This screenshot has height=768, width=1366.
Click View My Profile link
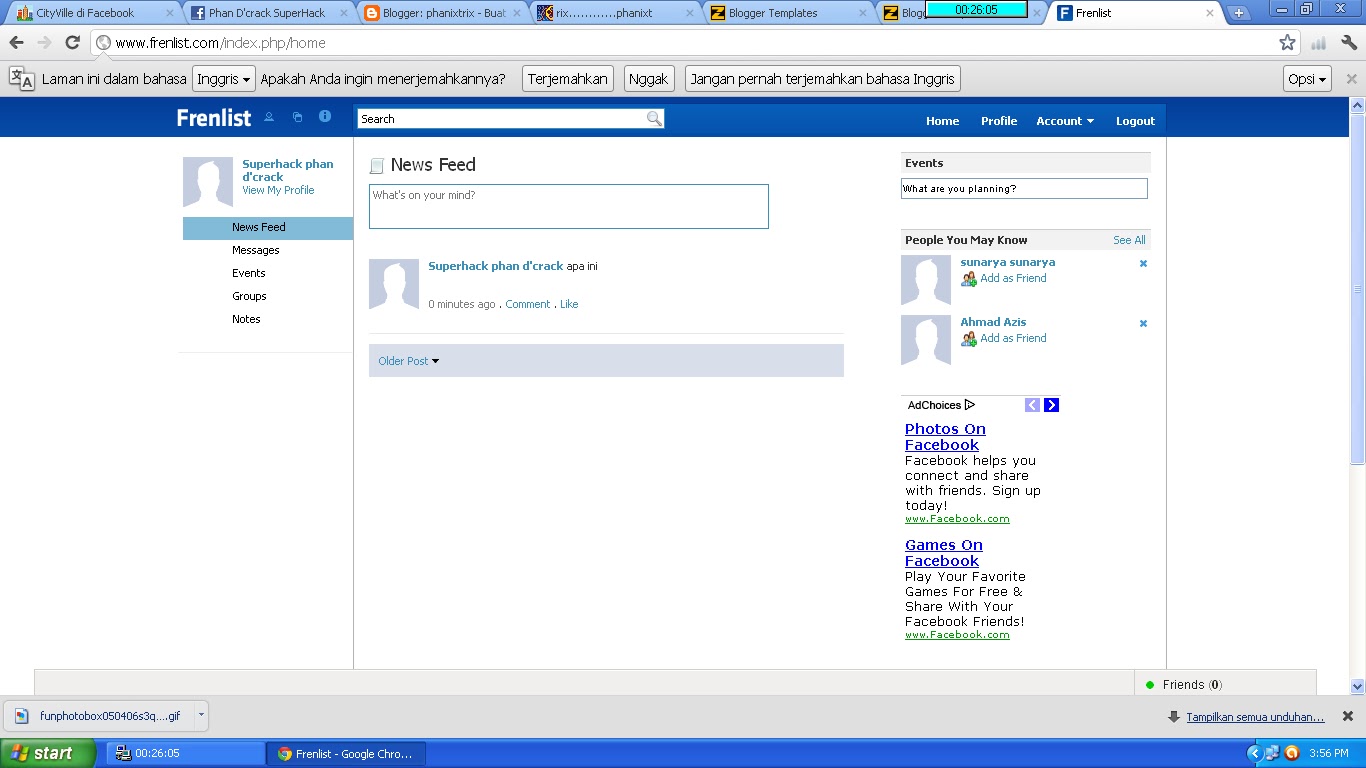click(278, 190)
